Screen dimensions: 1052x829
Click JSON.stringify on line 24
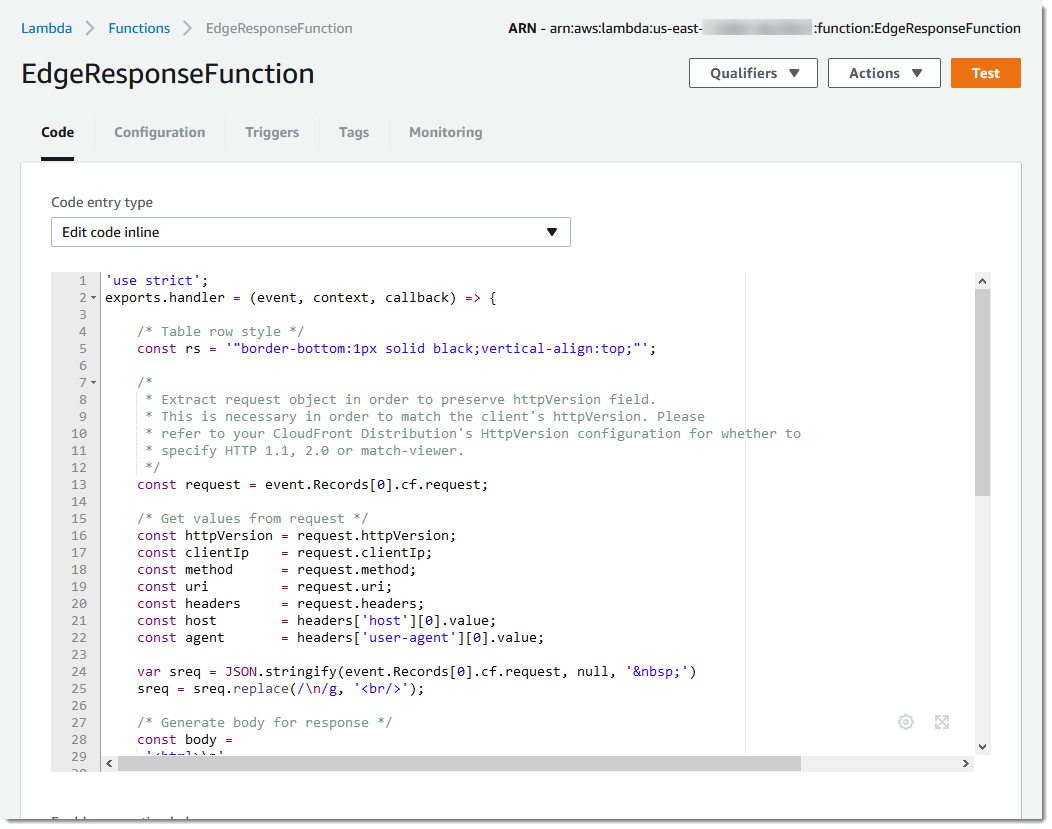280,671
